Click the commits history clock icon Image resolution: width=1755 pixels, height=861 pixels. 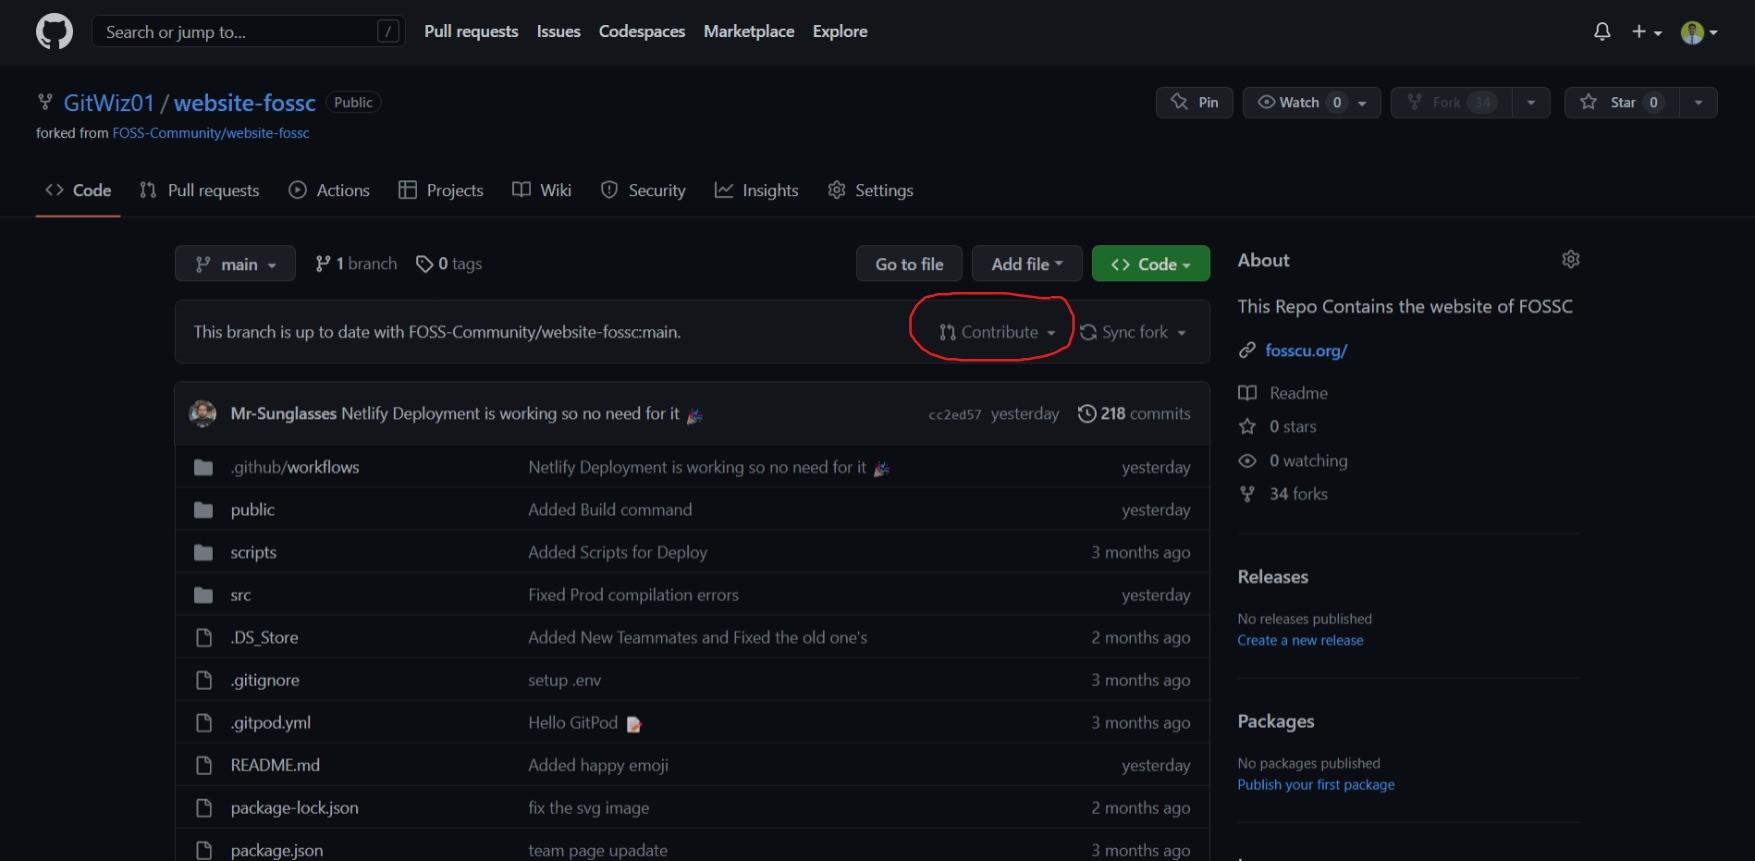point(1087,413)
